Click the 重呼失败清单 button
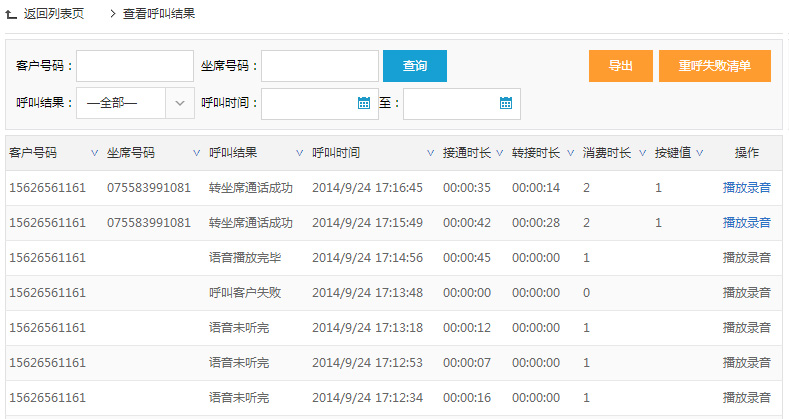Screen dimensions: 789x419 coord(714,66)
